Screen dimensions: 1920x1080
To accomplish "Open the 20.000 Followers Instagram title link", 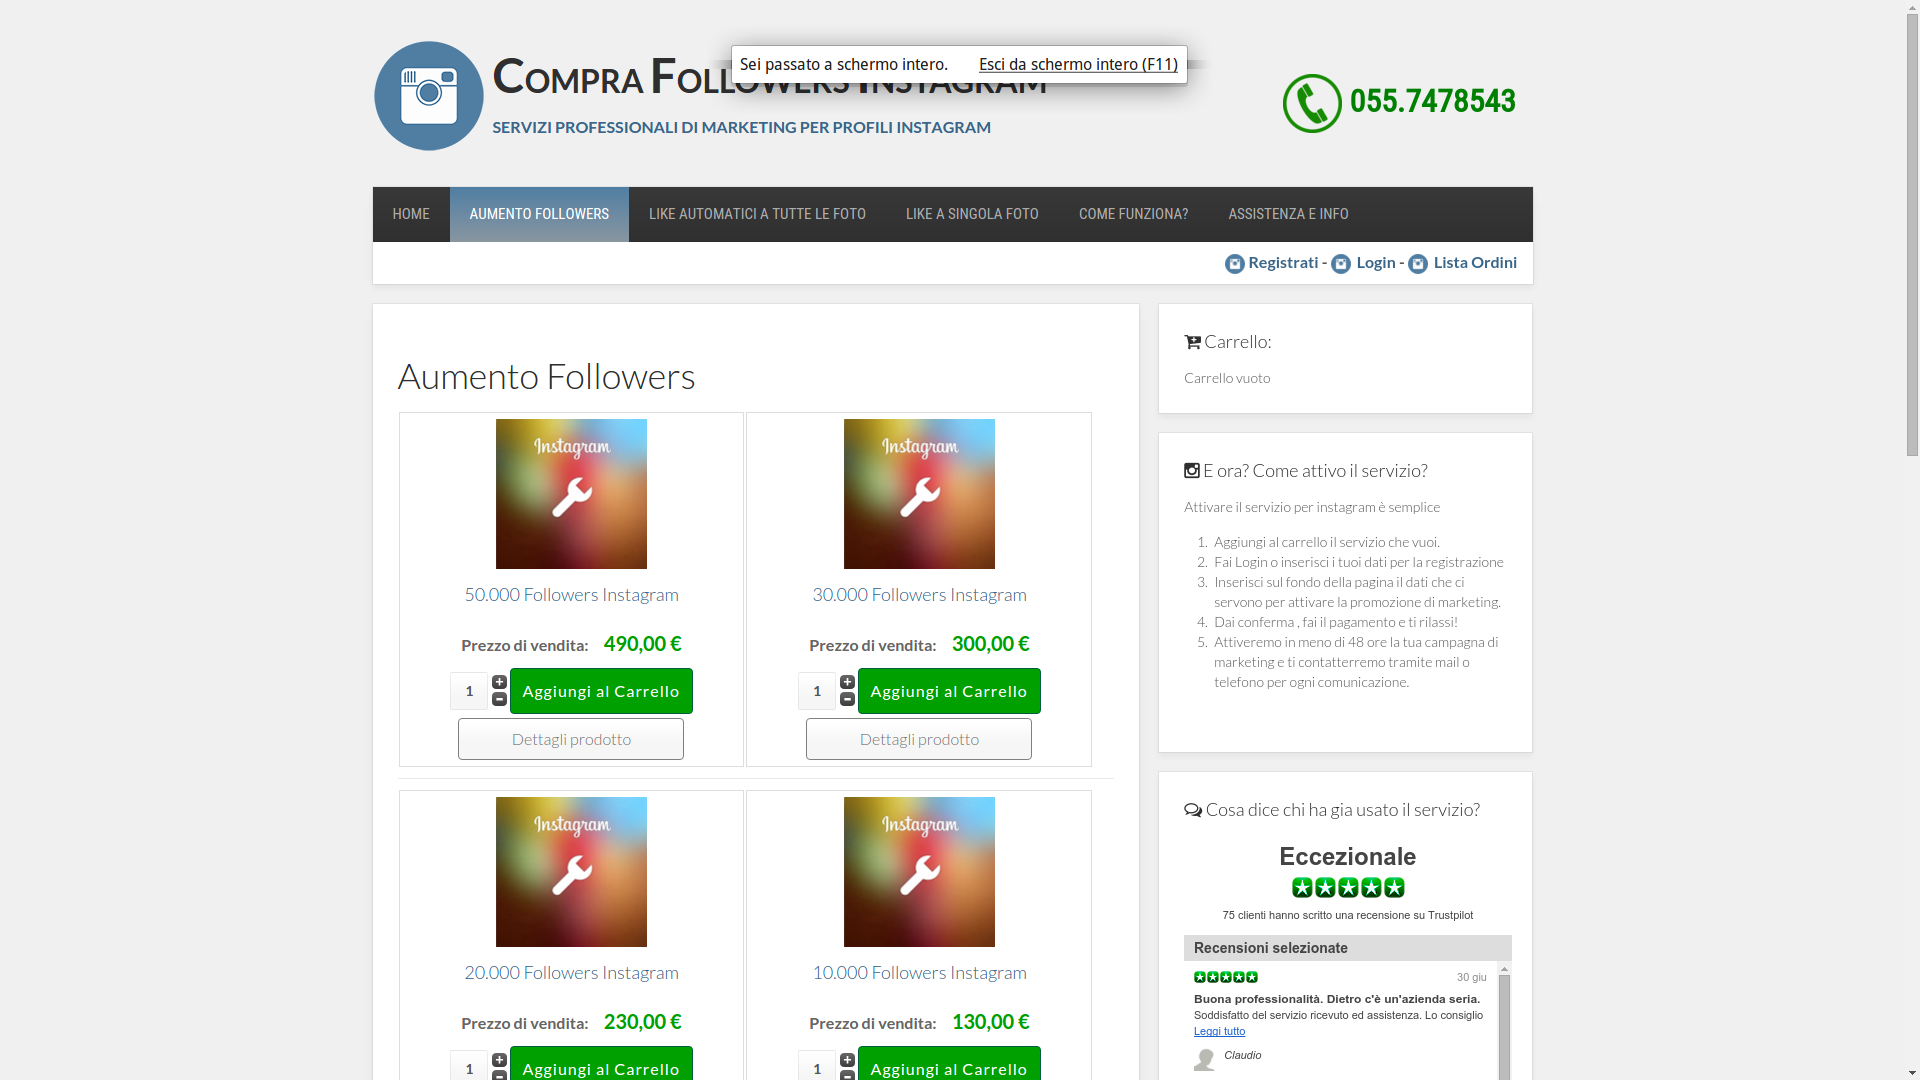I will click(x=571, y=972).
